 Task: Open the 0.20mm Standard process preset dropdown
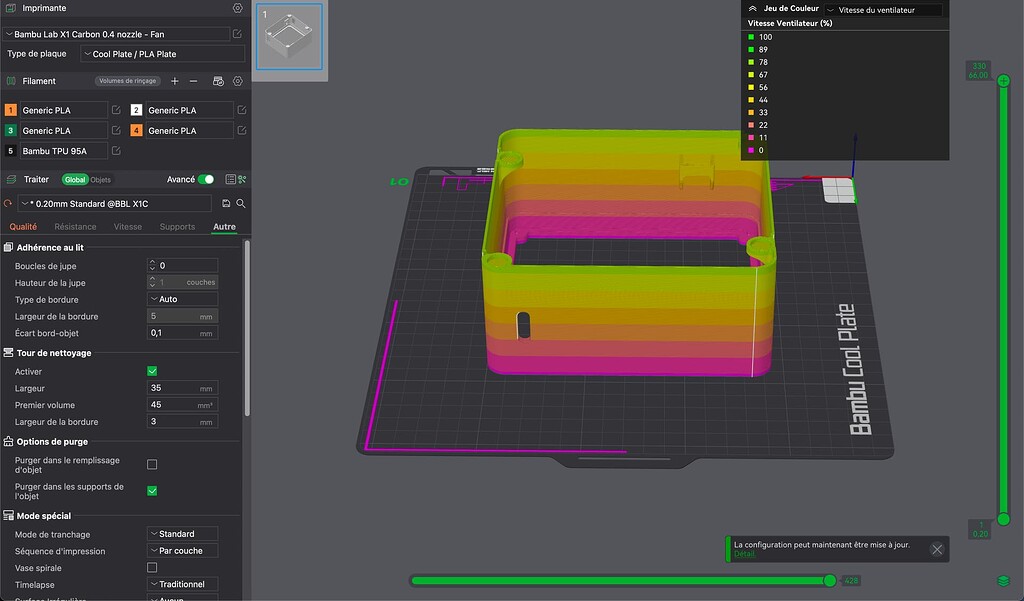[114, 204]
